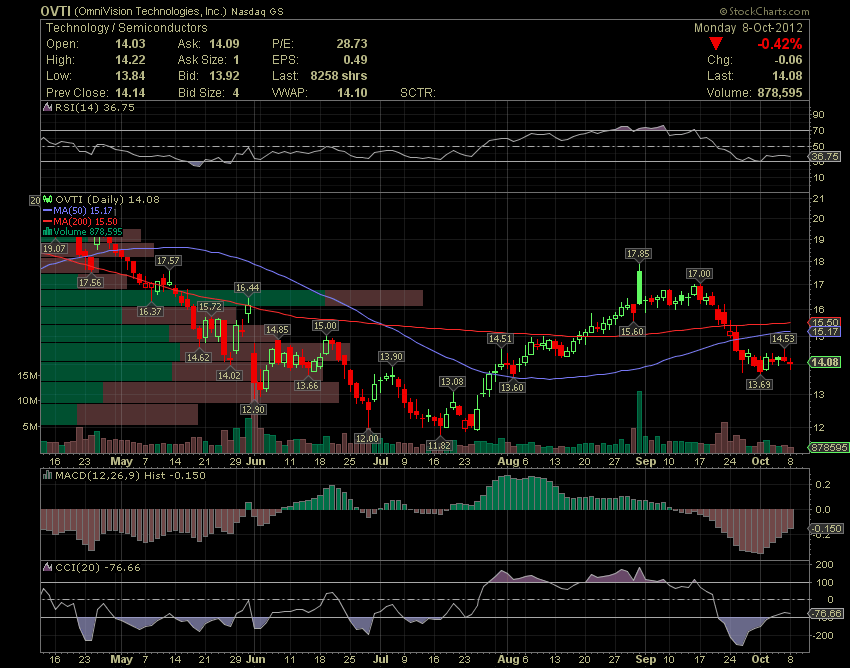This screenshot has width=850, height=668.
Task: Click the 13.08 price label
Action: coord(452,381)
